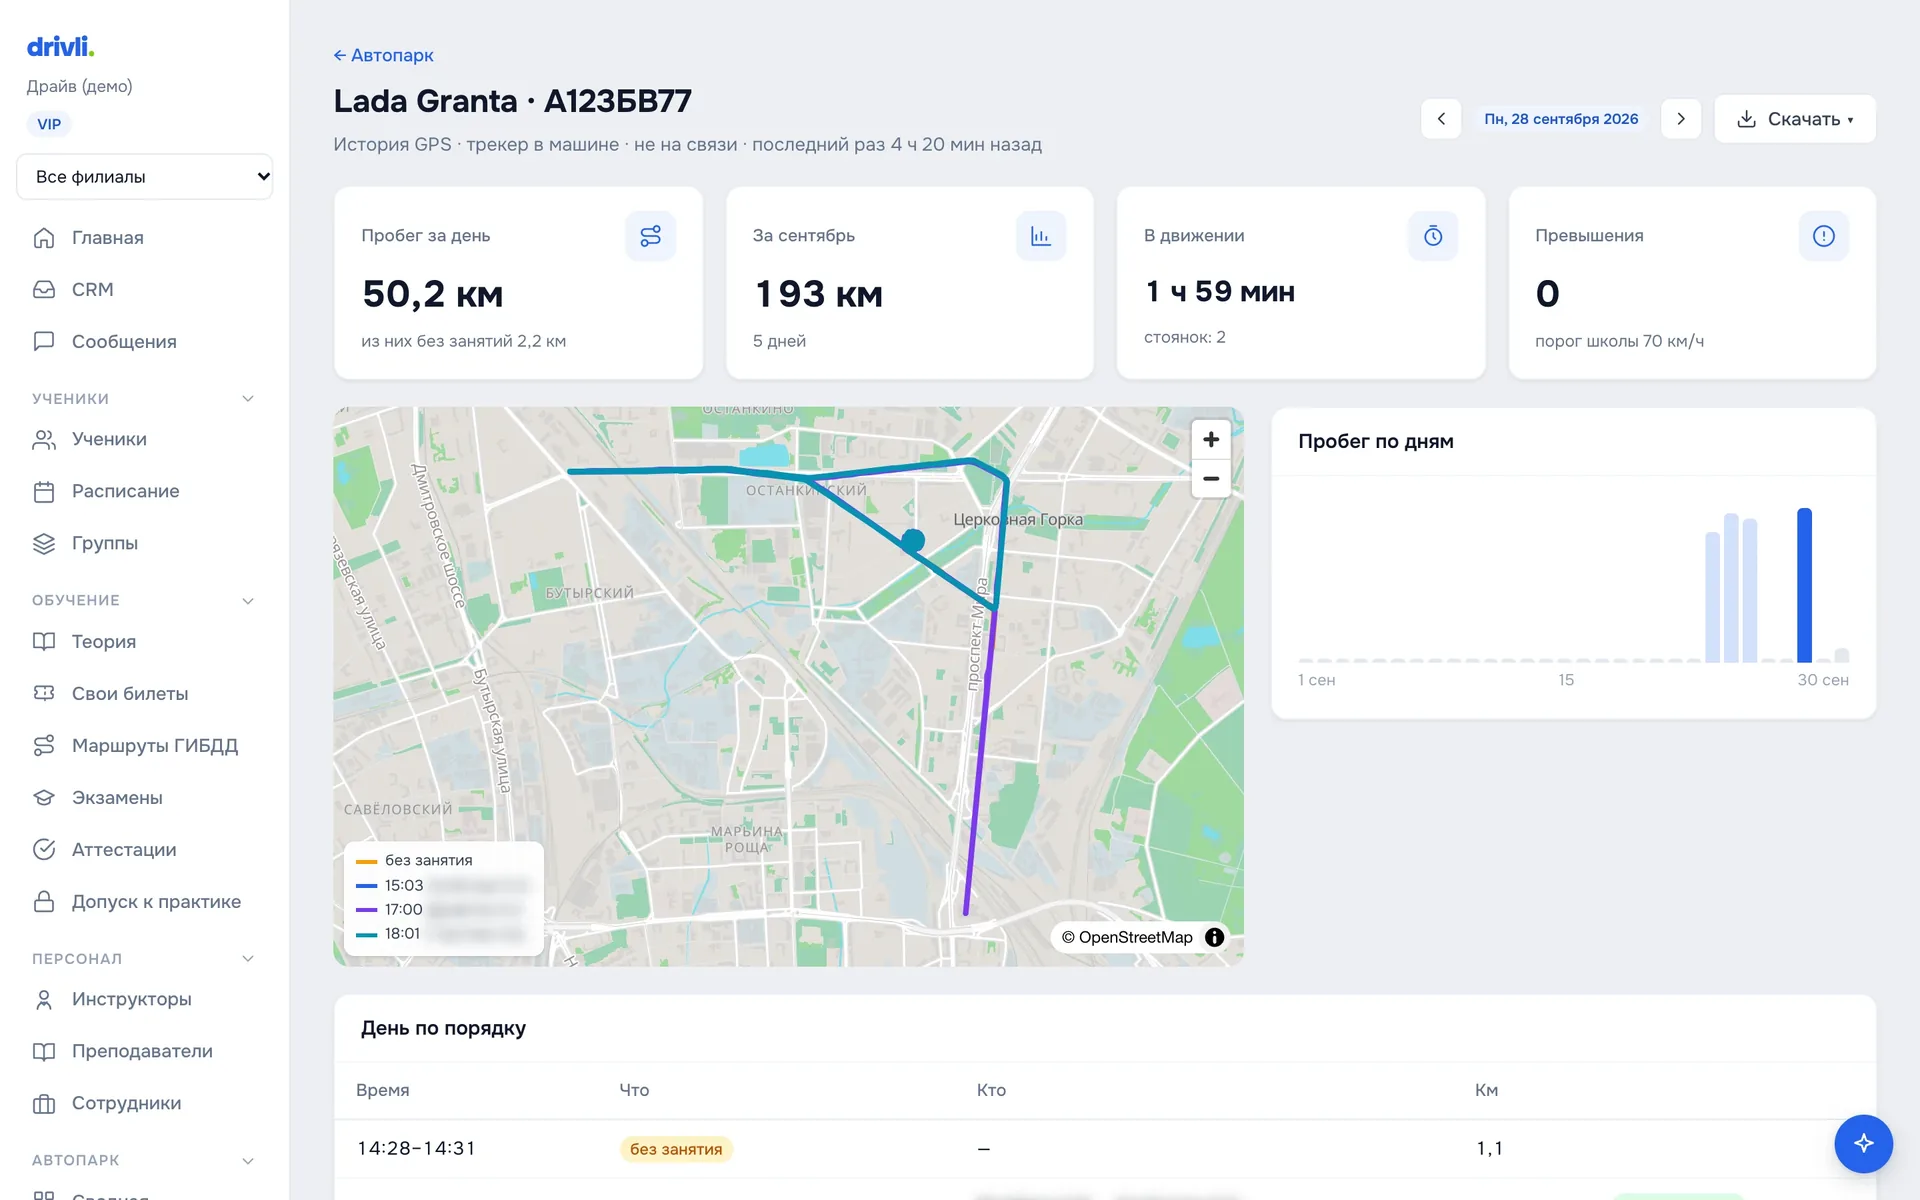Click the 193 км September value
Screen dimensions: 1920x1200
(818, 294)
